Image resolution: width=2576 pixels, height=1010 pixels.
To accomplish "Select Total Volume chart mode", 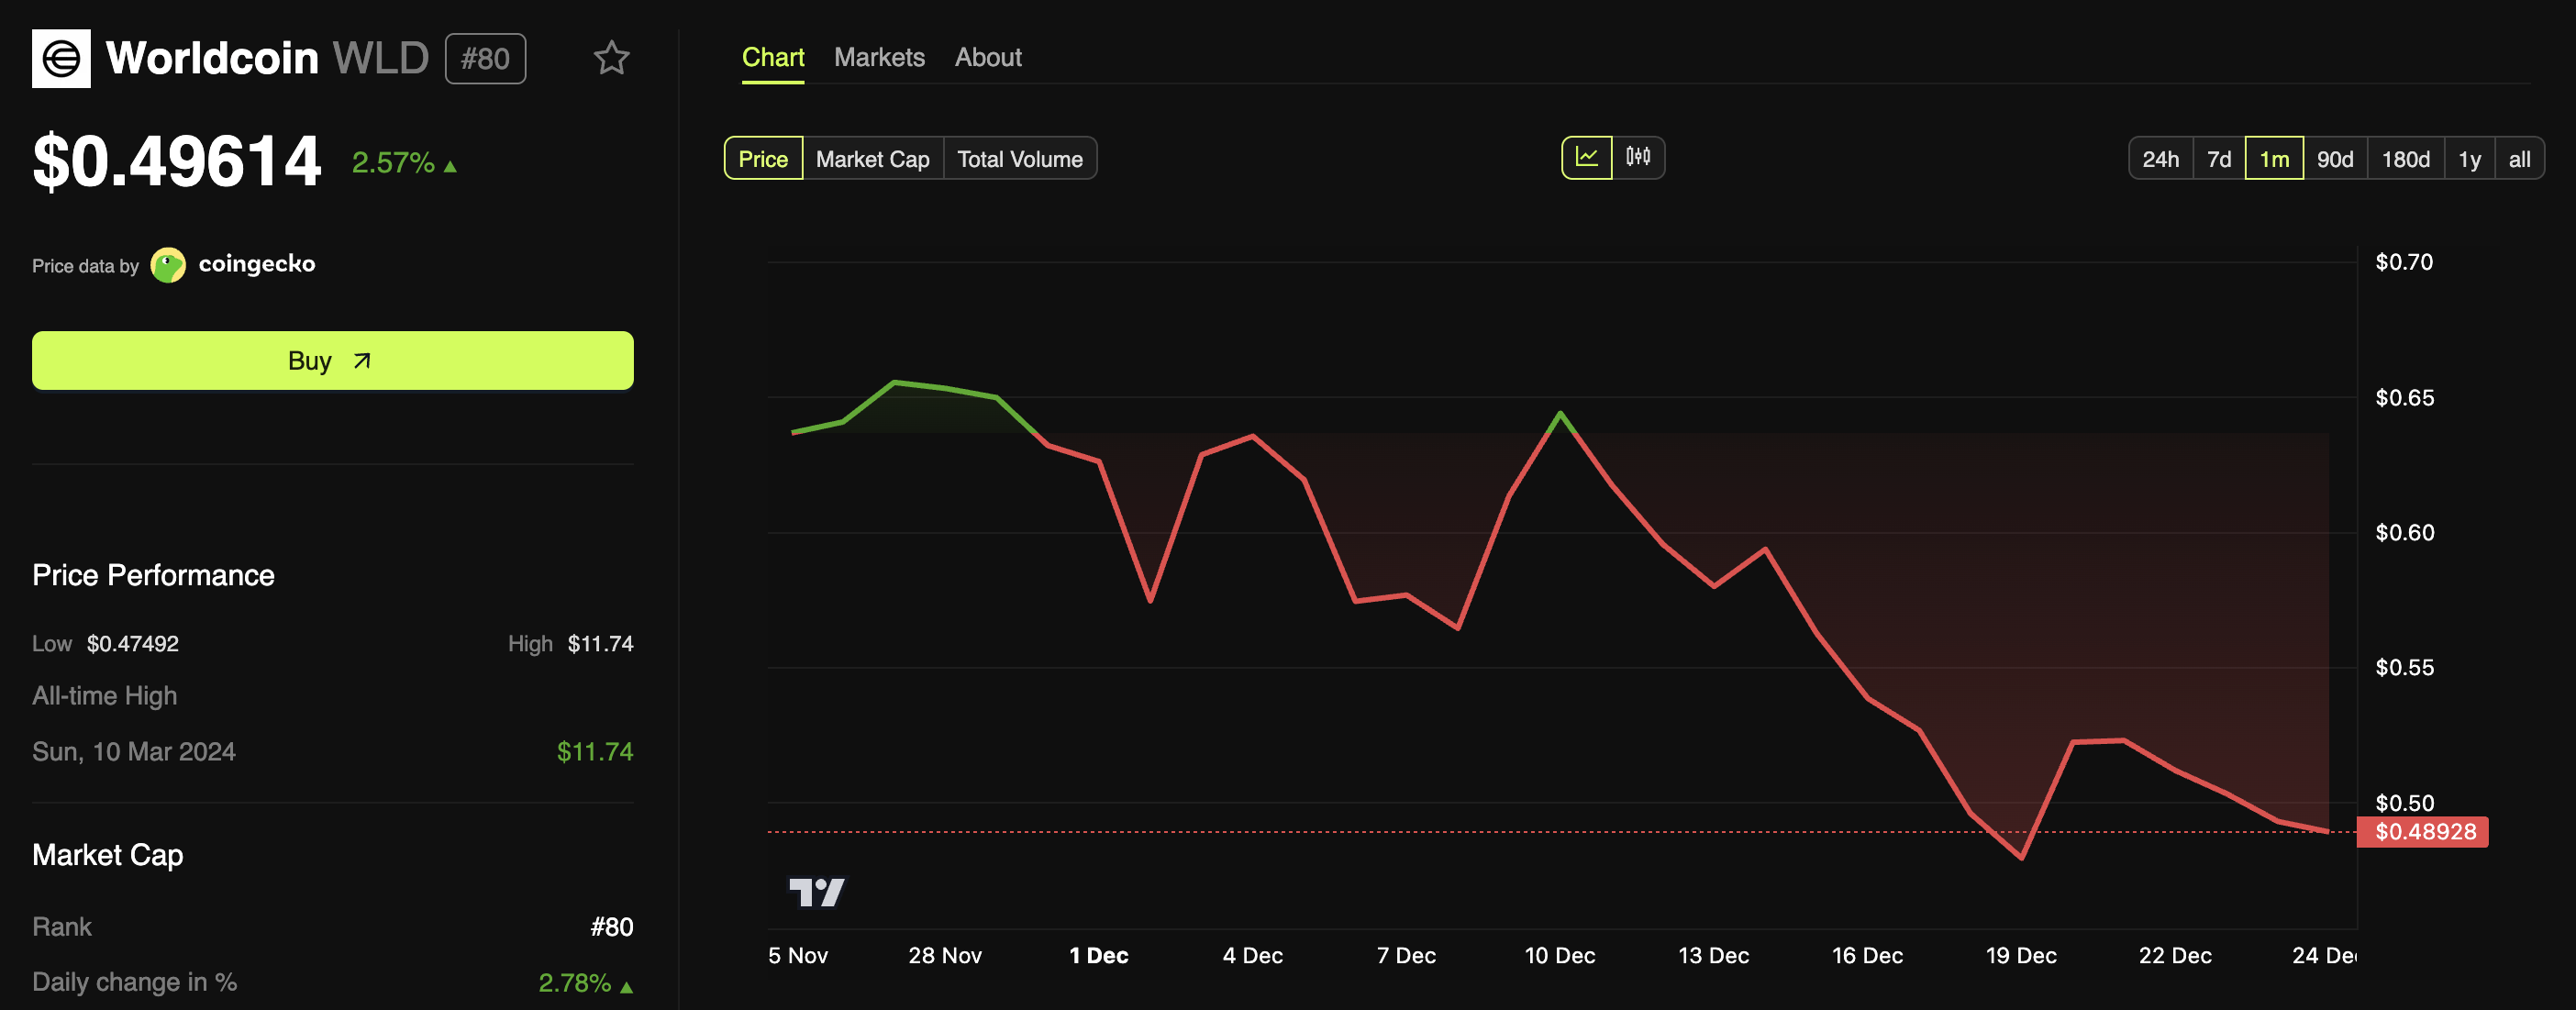I will click(x=1019, y=159).
